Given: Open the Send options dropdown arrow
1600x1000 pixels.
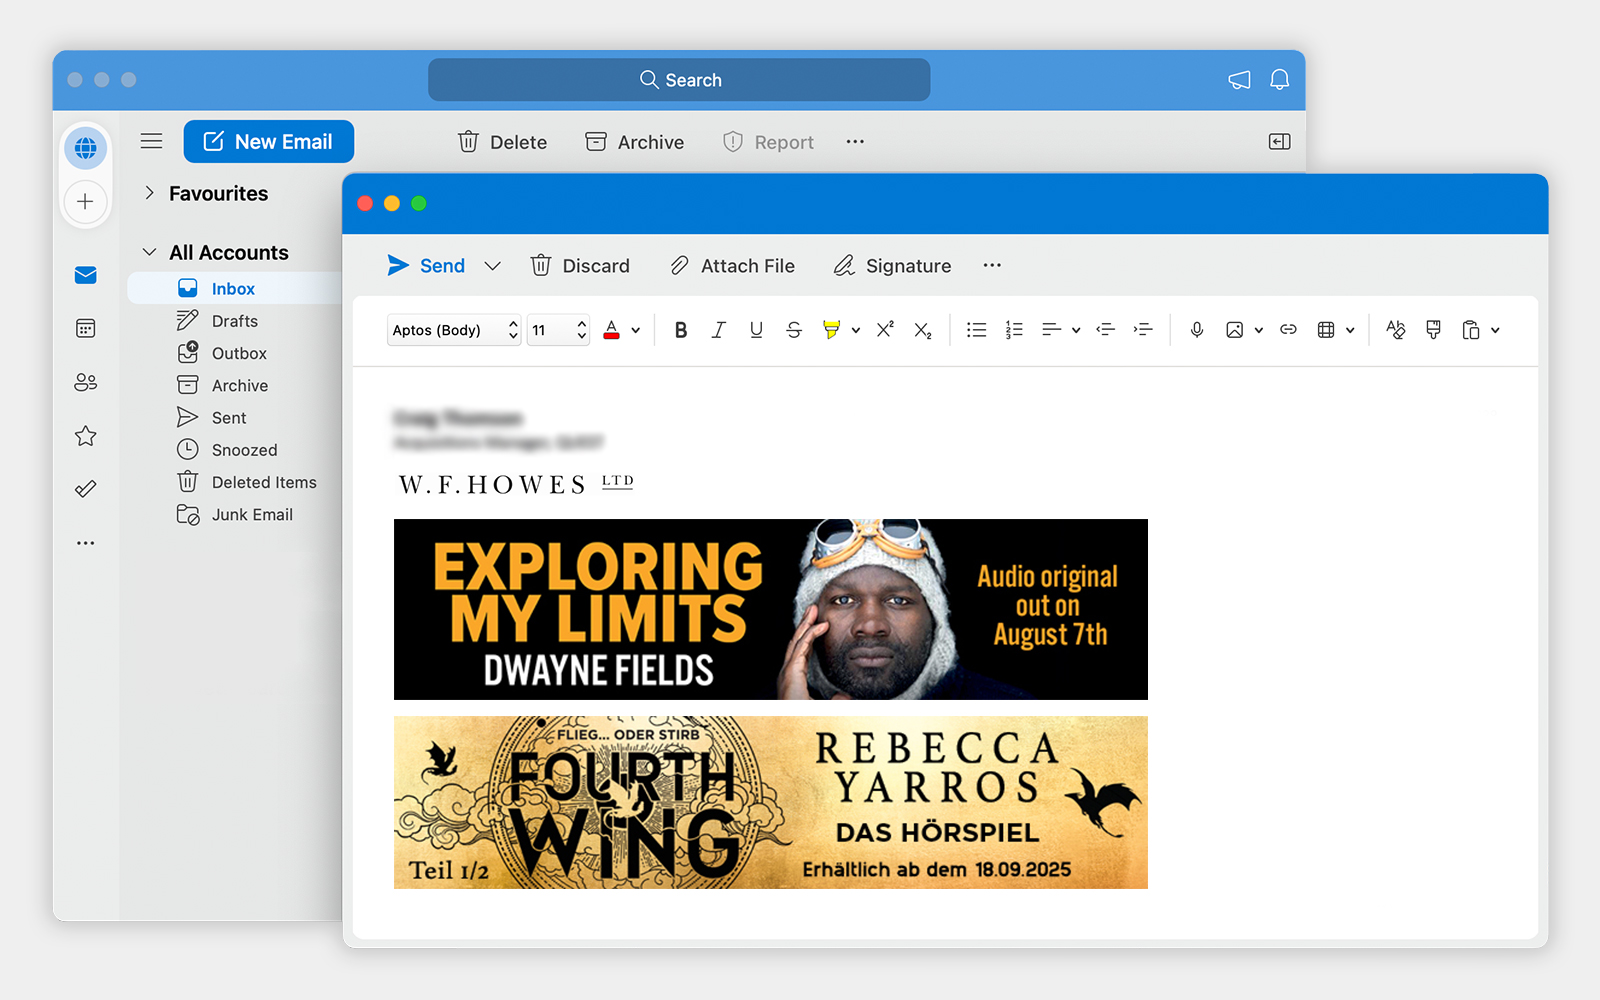Looking at the screenshot, I should tap(492, 265).
